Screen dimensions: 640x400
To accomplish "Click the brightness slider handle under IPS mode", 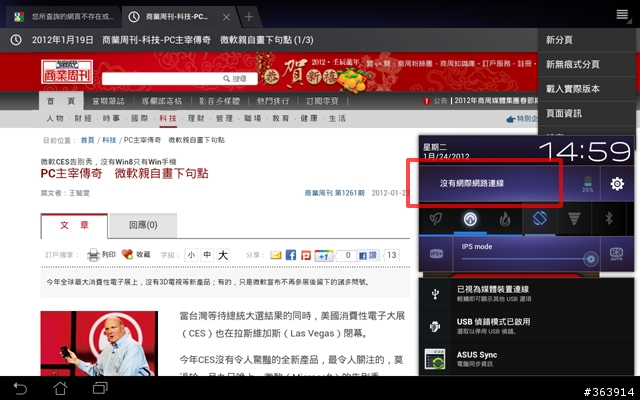I will (x=591, y=259).
